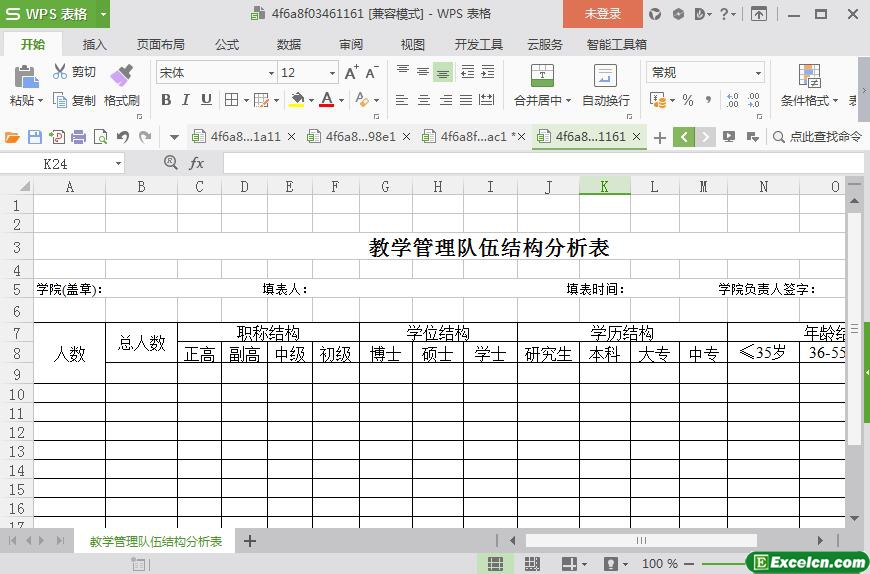Align text to top

403,72
